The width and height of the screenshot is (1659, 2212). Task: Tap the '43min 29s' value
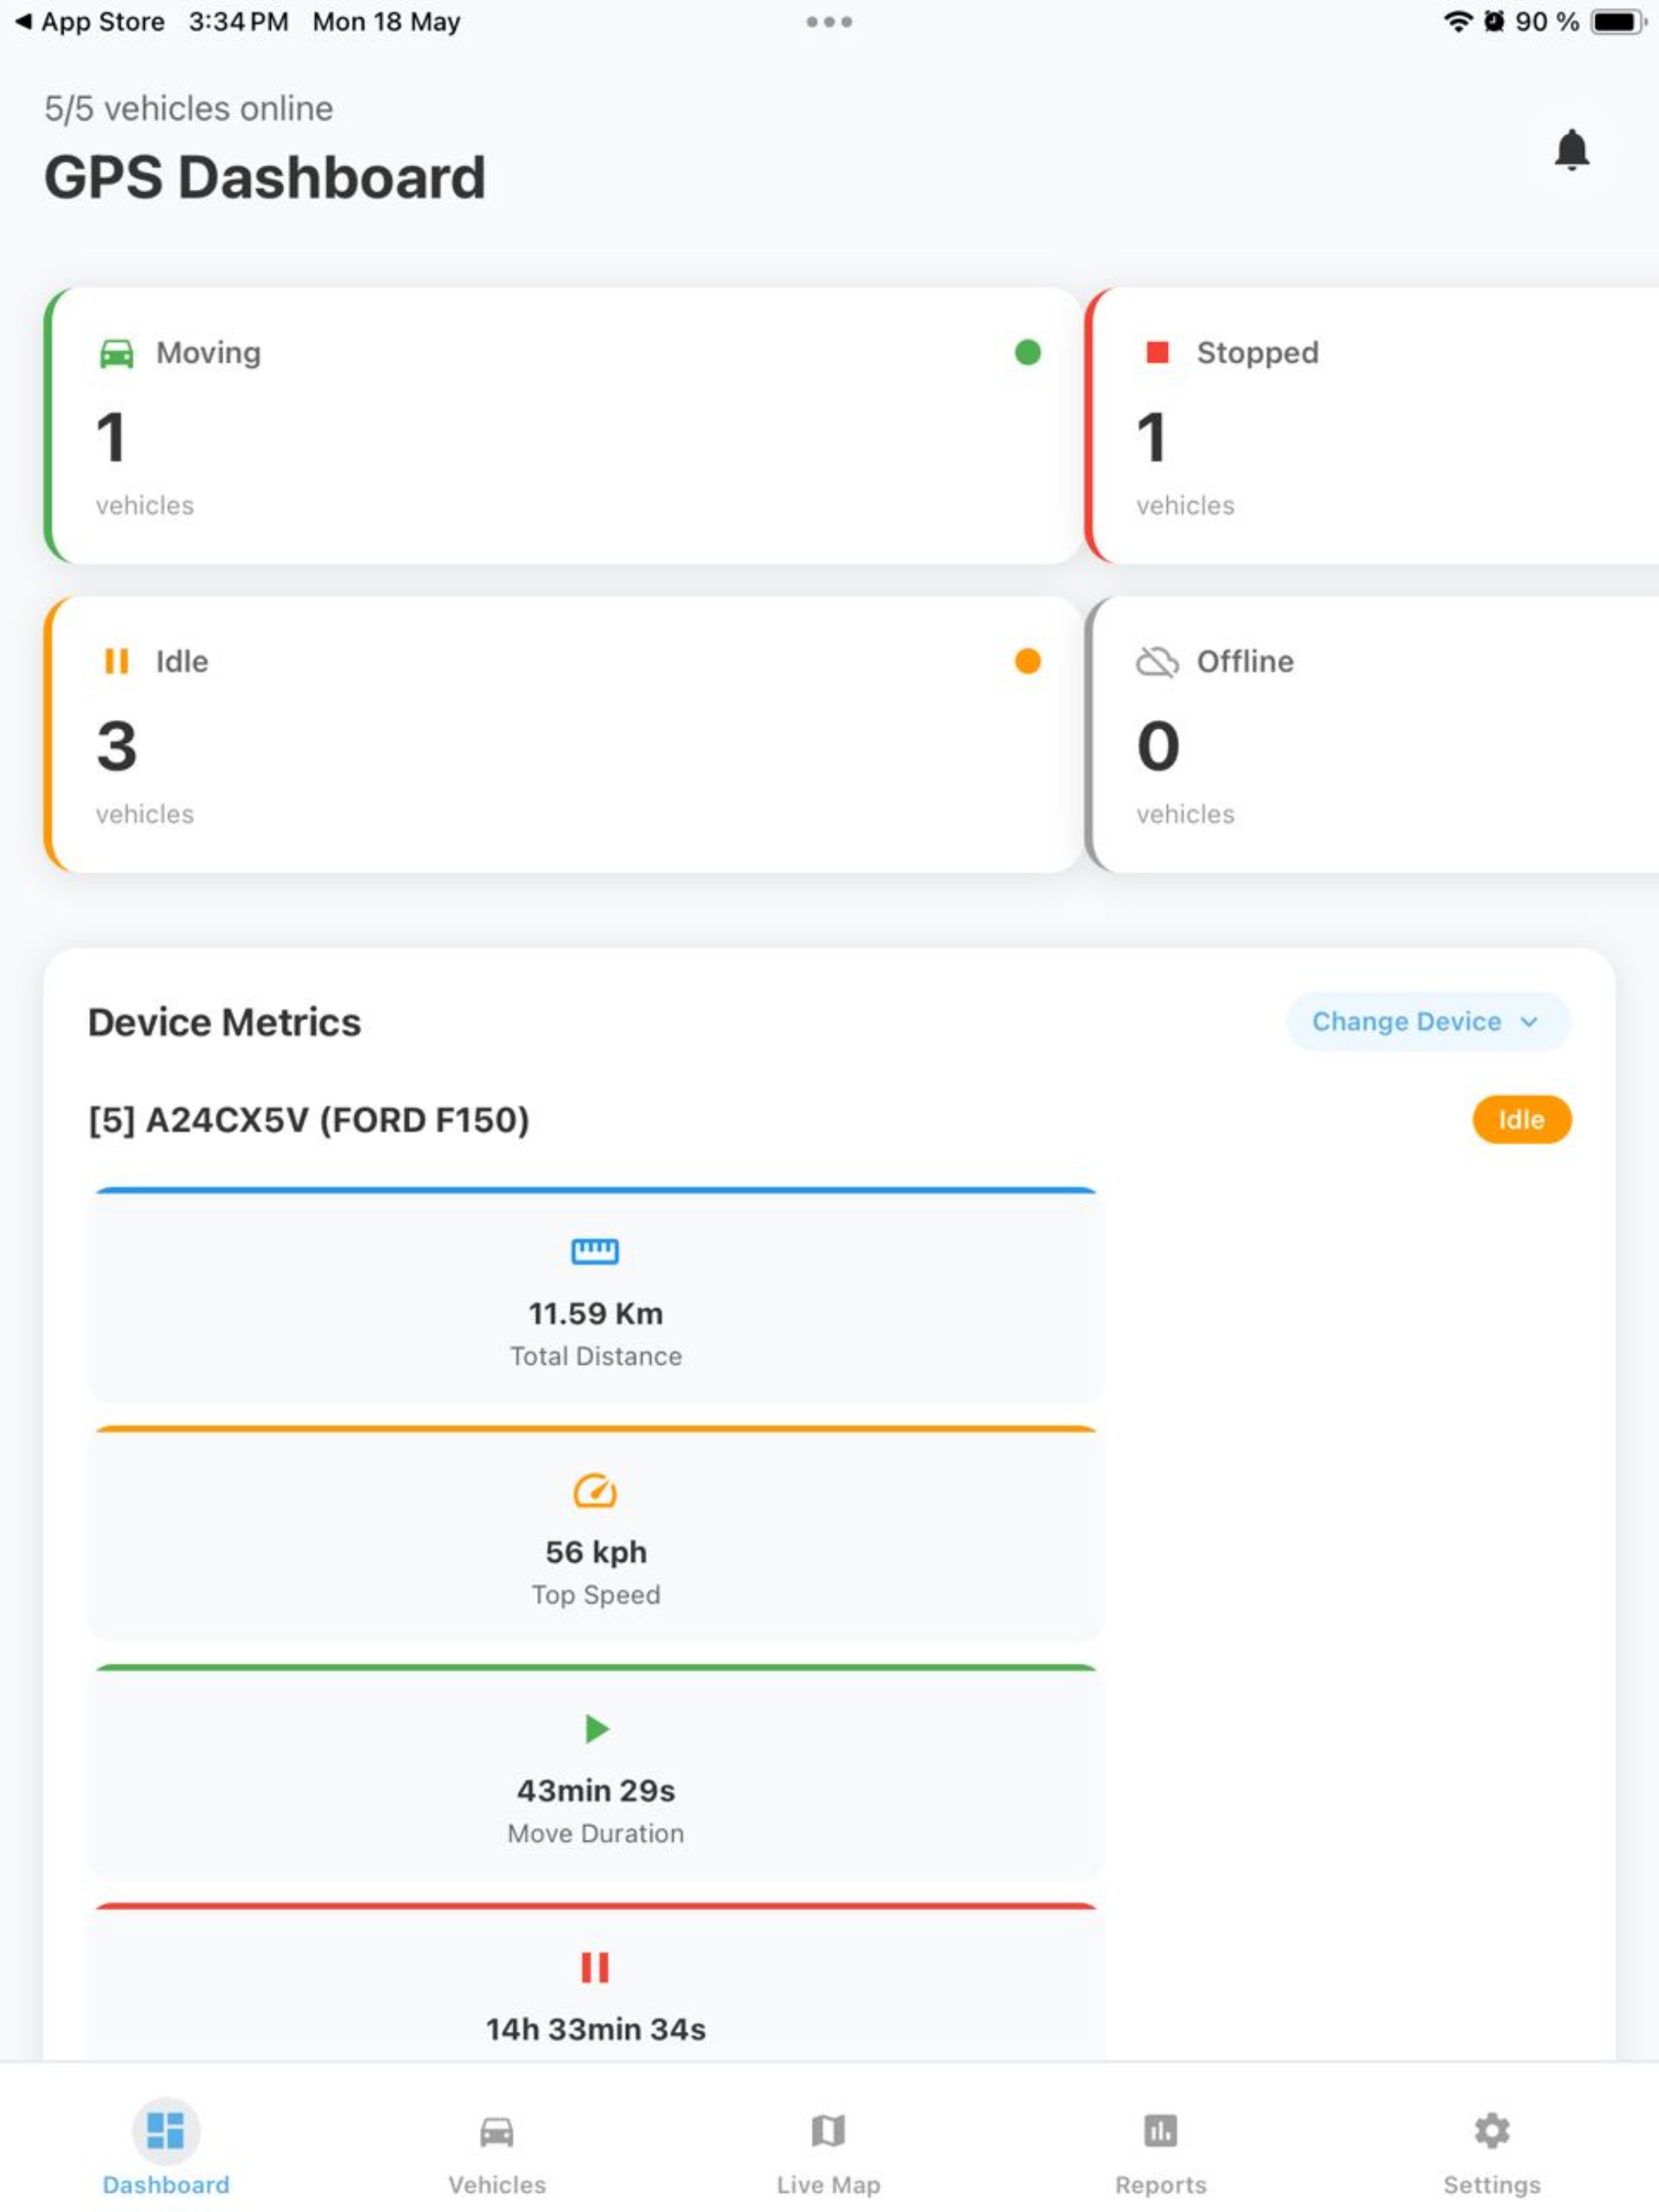pos(596,1790)
